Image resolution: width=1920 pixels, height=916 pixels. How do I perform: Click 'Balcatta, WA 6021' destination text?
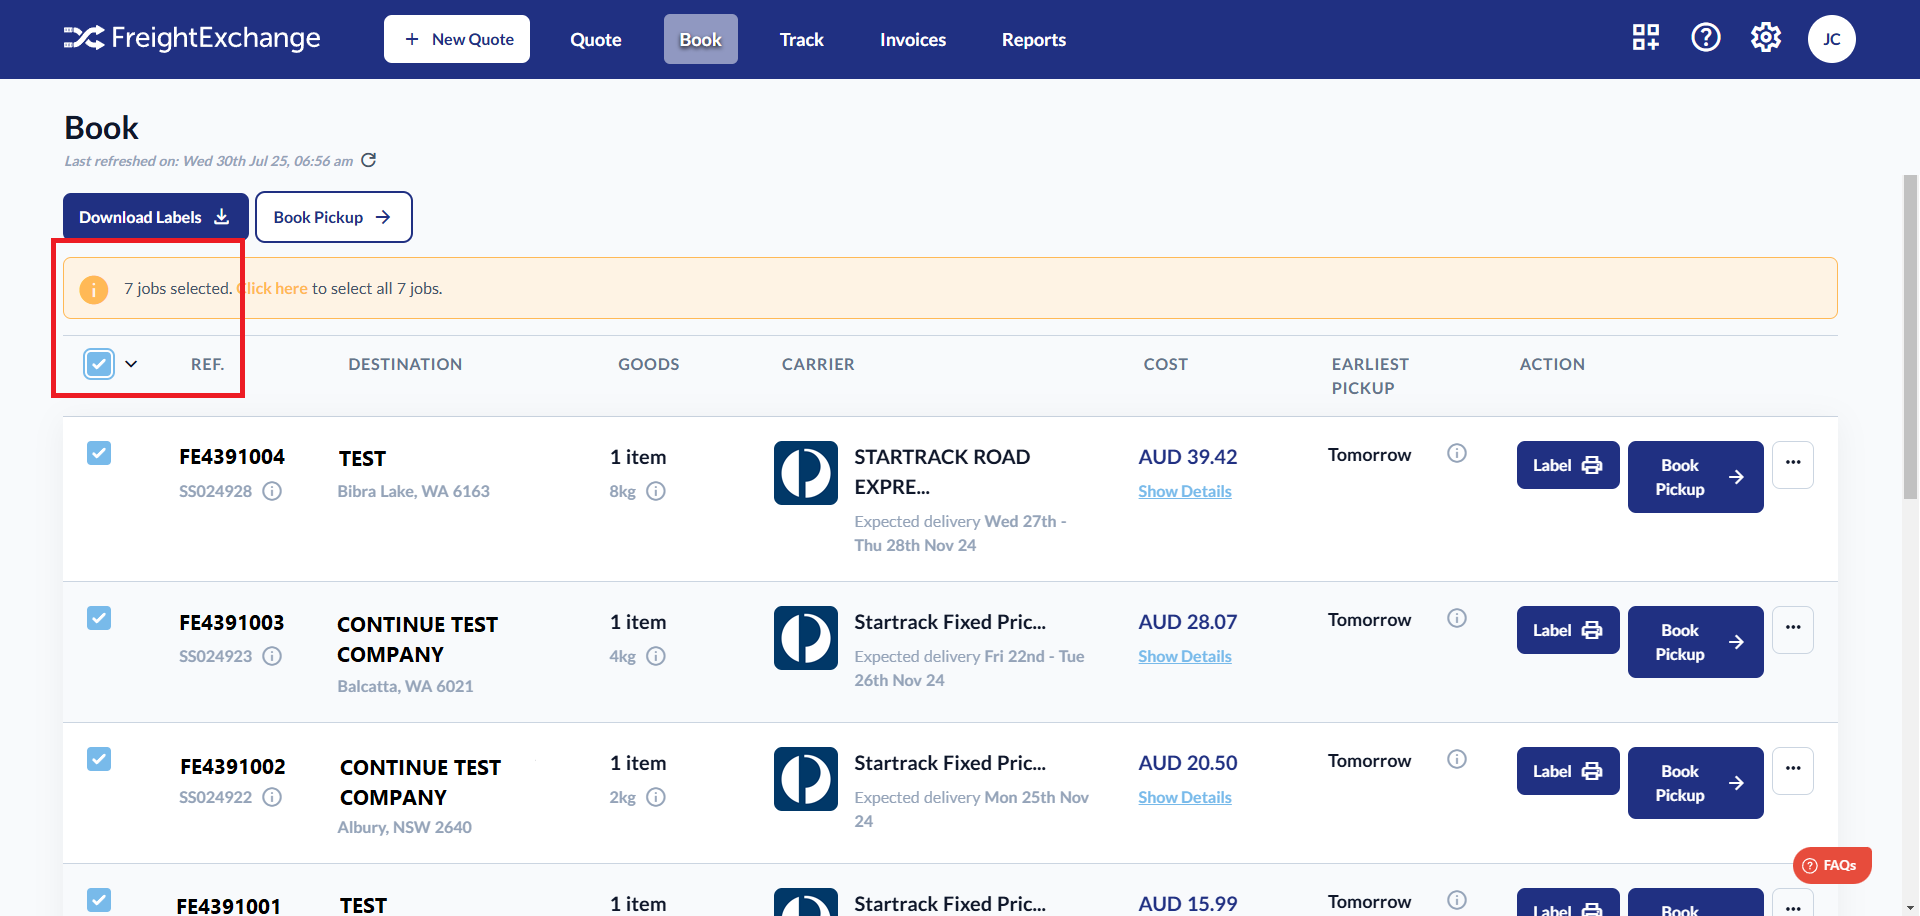[x=406, y=686]
